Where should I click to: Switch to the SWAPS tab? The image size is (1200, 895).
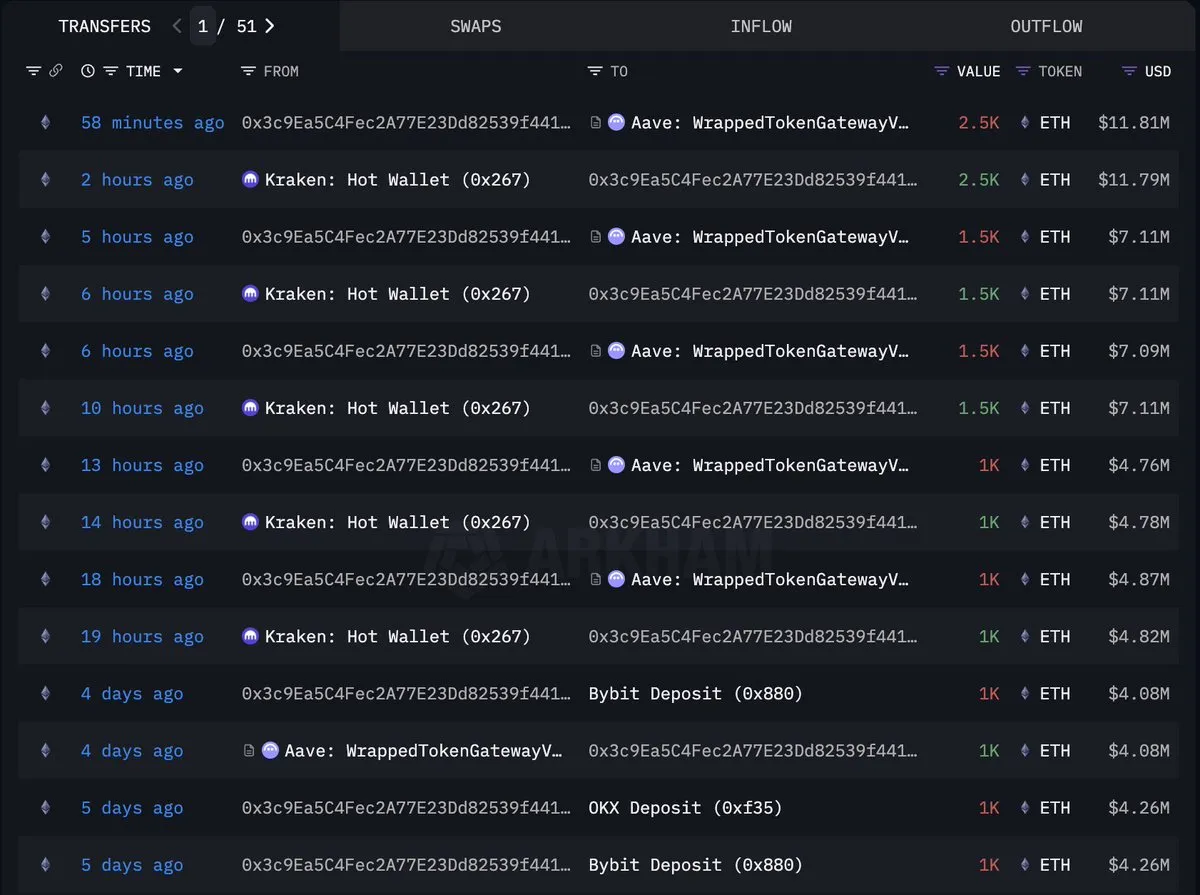475,26
